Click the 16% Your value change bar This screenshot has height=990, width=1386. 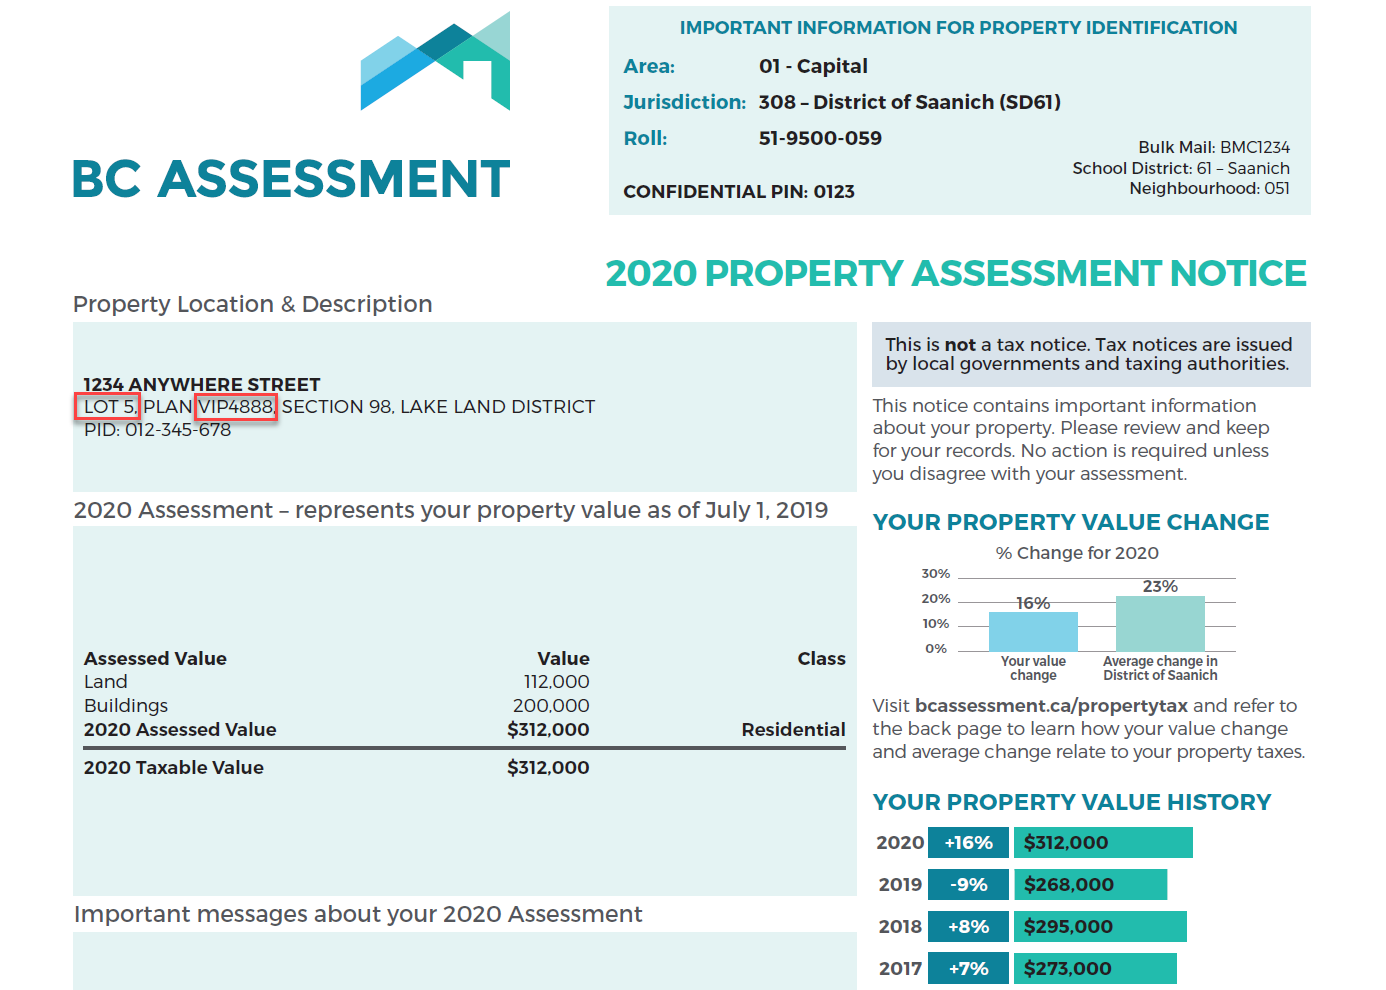[1033, 632]
